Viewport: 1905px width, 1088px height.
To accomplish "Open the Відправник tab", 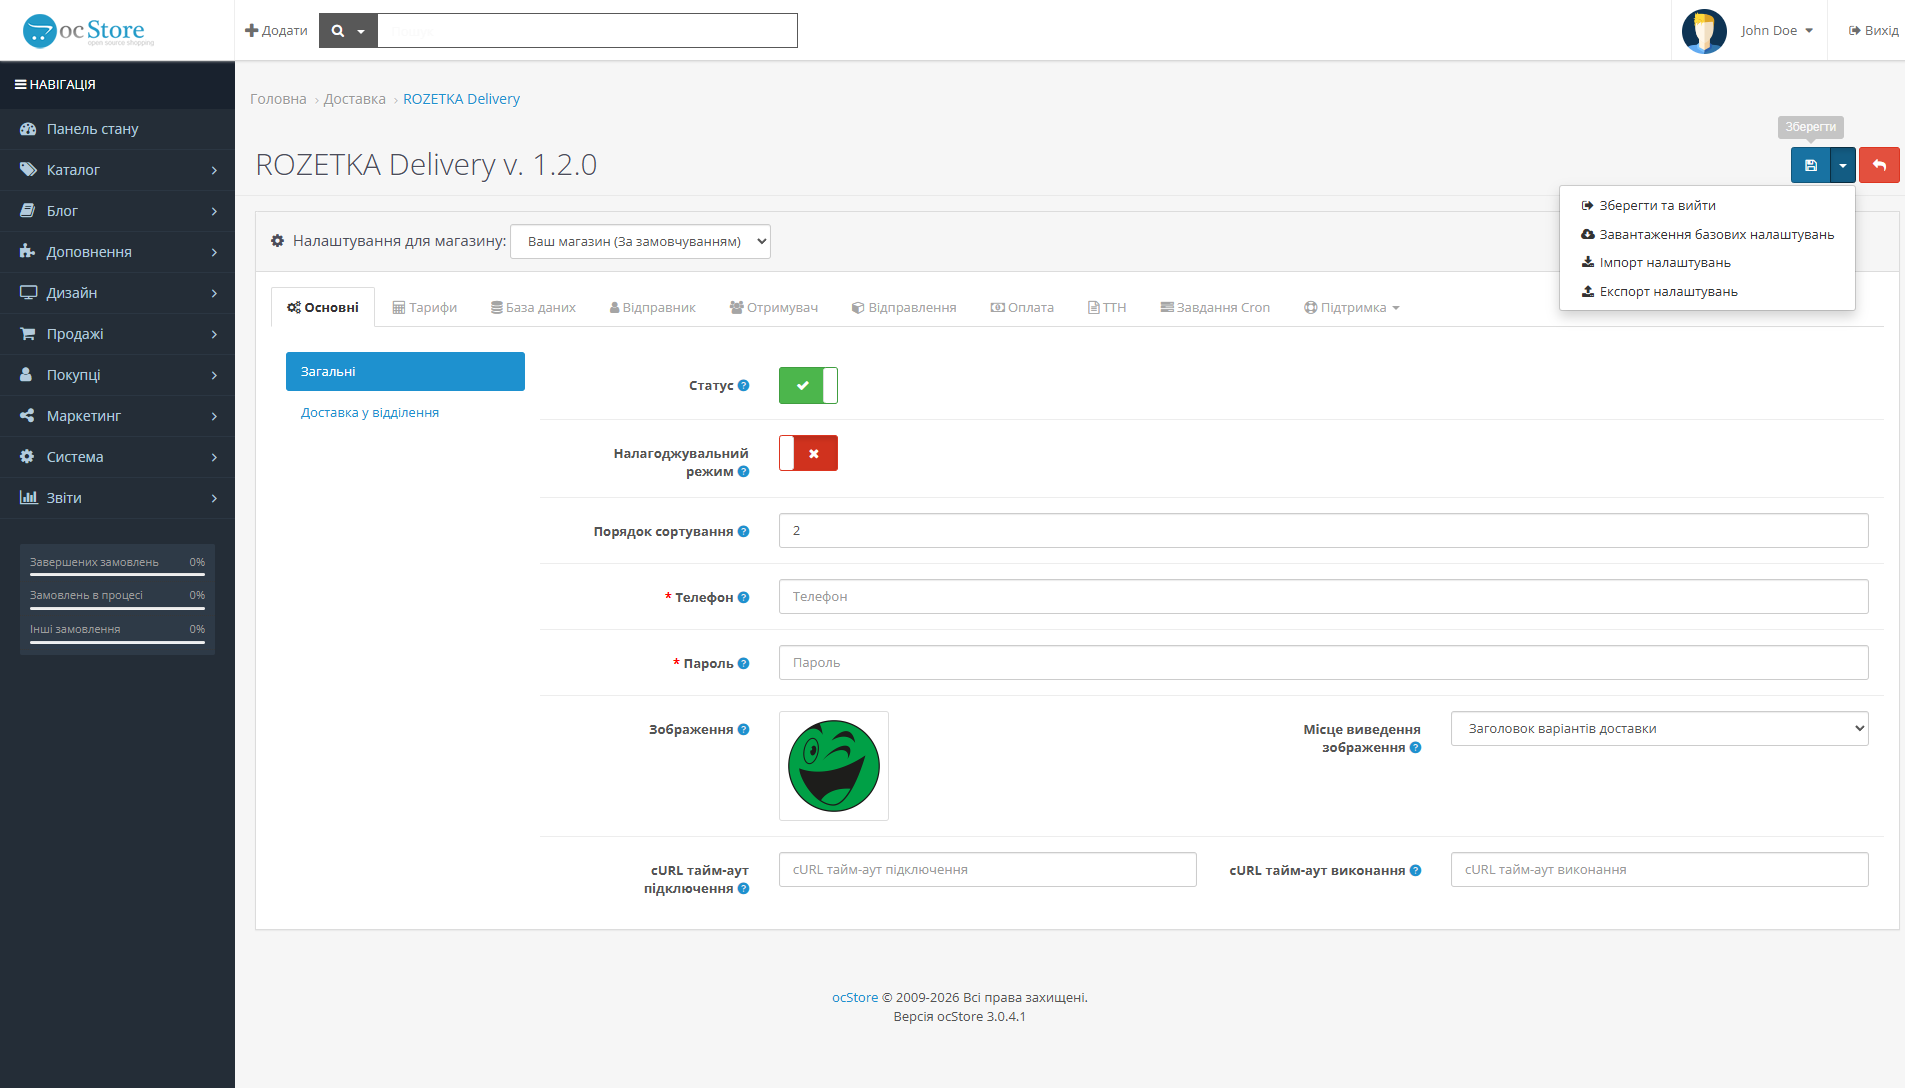I will pyautogui.click(x=652, y=307).
